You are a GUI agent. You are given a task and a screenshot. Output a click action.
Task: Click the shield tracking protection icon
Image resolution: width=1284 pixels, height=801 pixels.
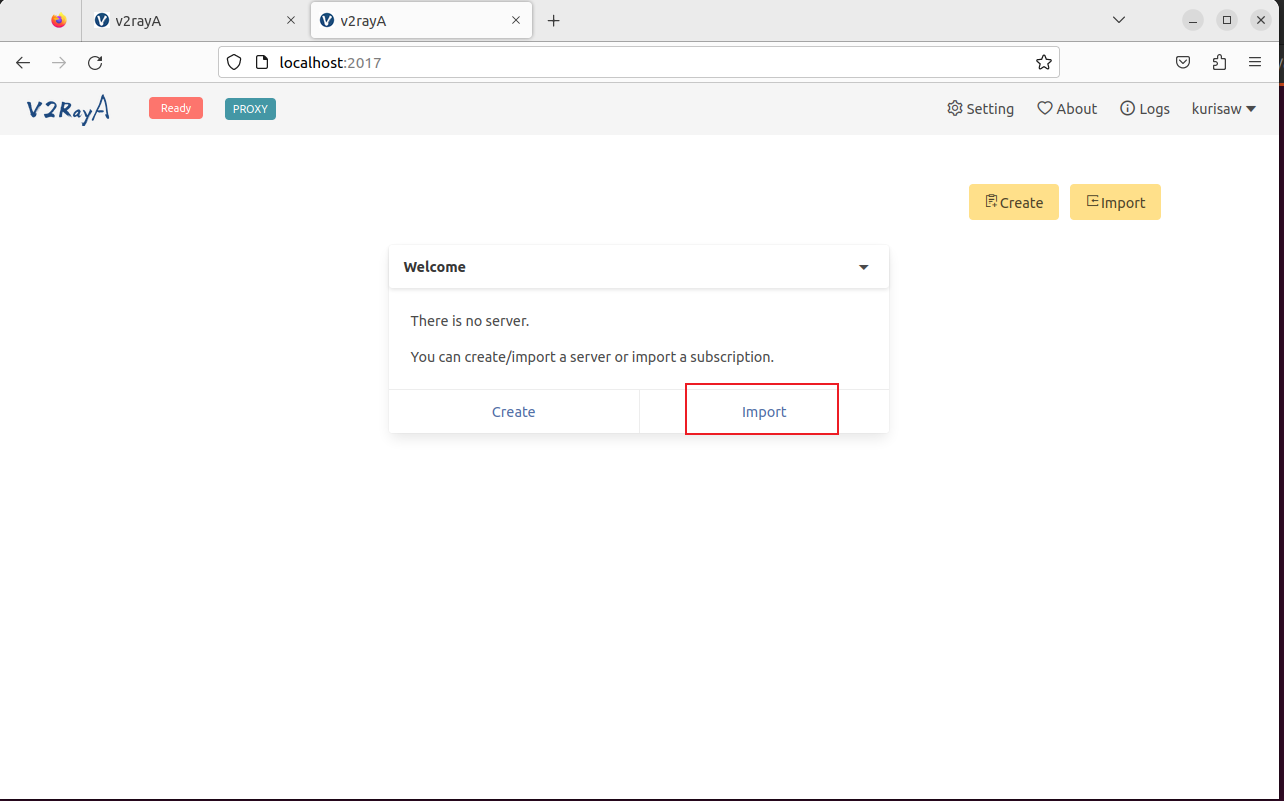tap(234, 62)
